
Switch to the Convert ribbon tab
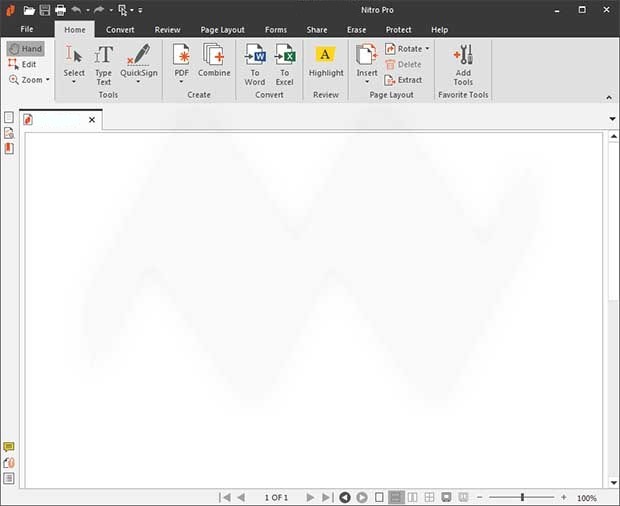coord(120,30)
